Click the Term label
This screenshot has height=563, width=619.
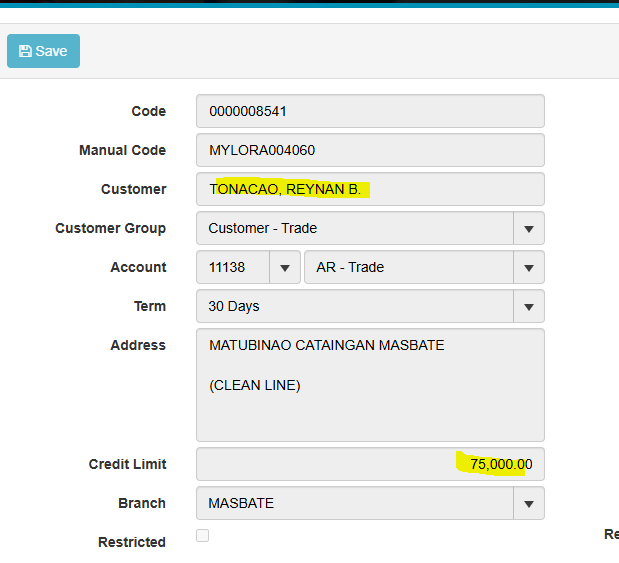pyautogui.click(x=150, y=306)
